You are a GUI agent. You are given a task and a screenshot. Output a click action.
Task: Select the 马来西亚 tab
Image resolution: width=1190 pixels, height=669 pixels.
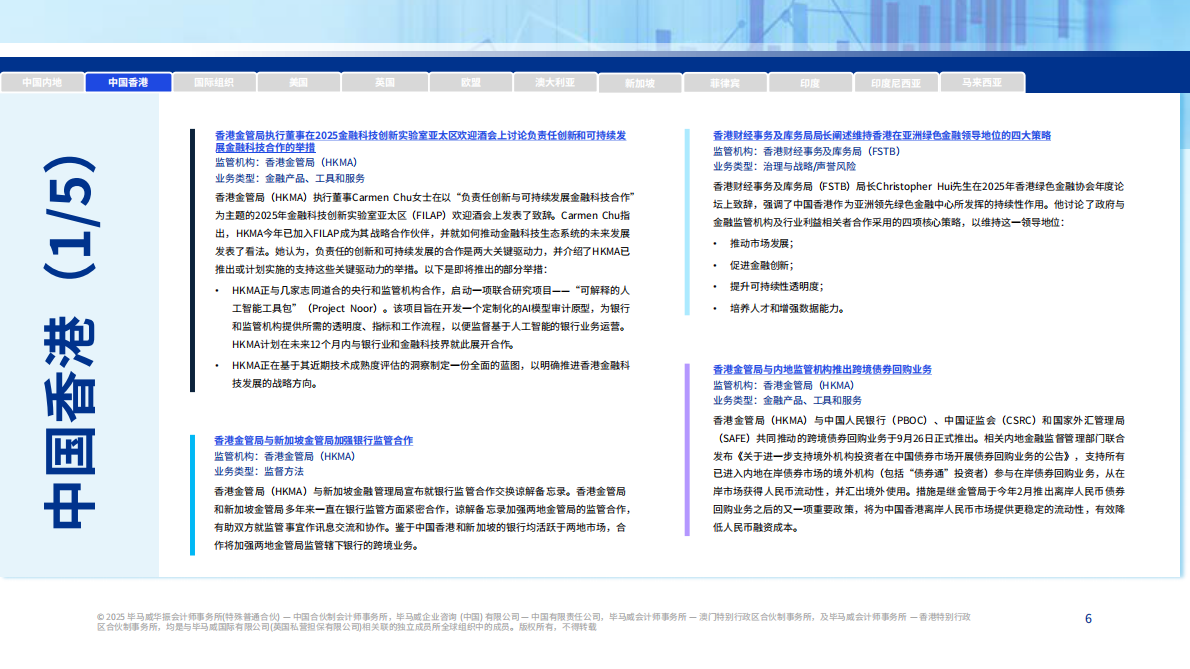[982, 83]
